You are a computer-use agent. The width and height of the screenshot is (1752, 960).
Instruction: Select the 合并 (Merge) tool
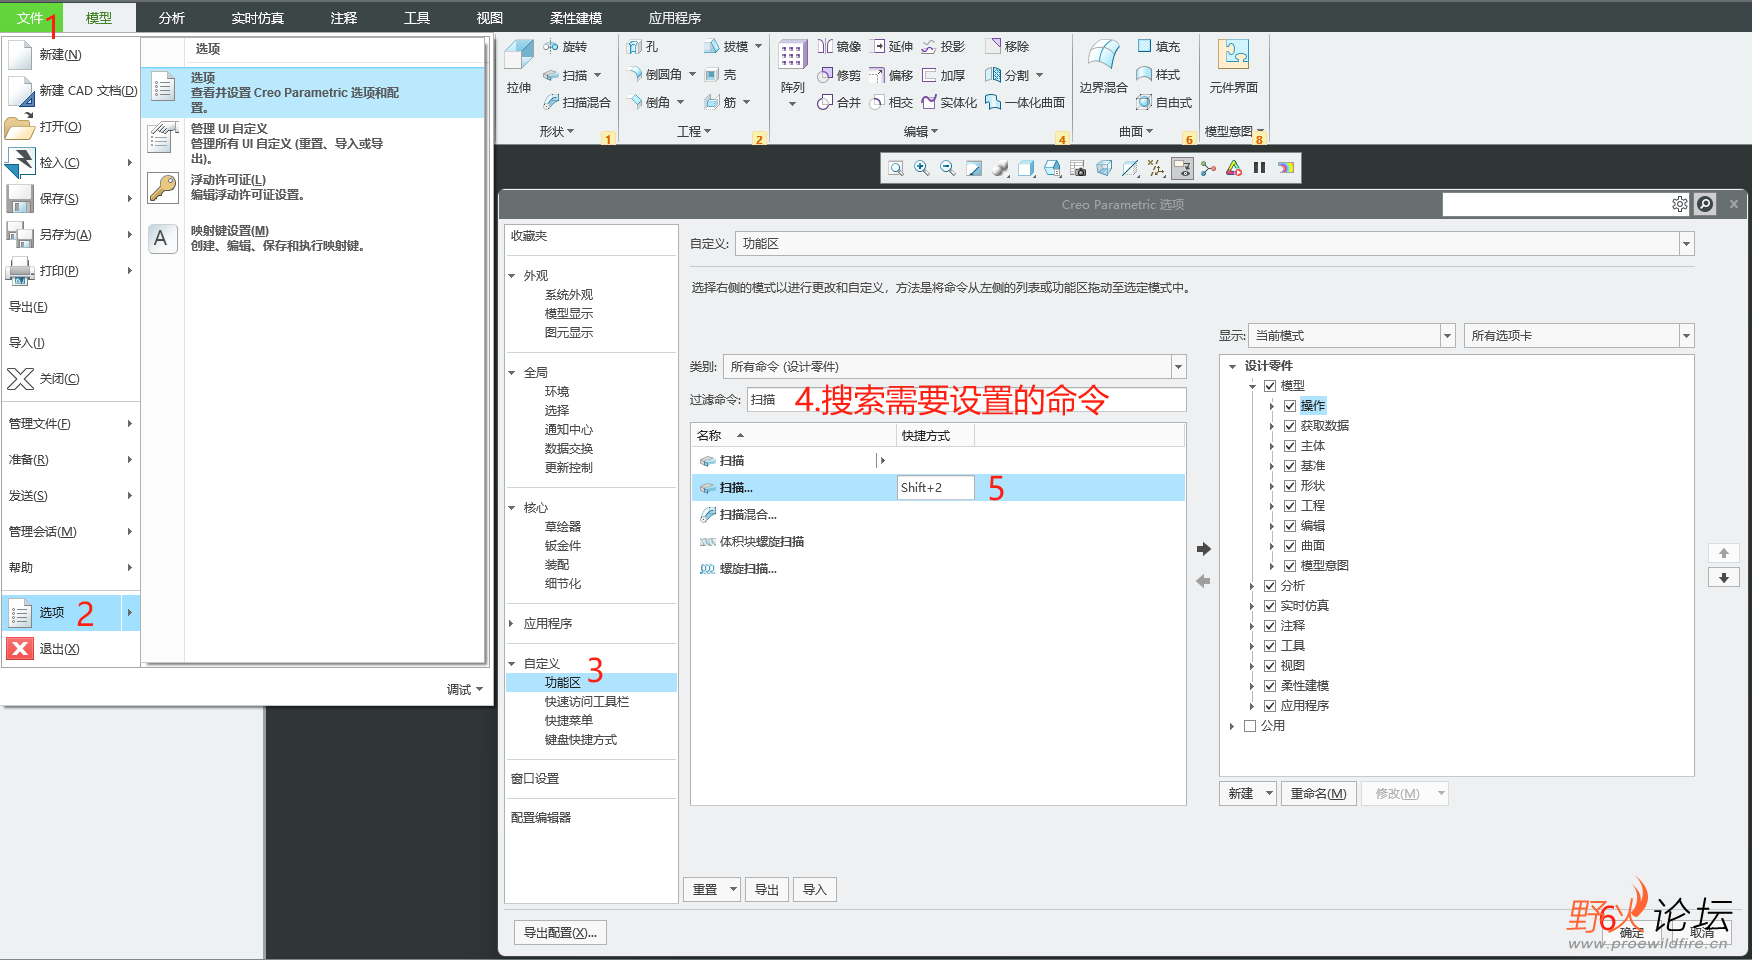click(x=839, y=102)
